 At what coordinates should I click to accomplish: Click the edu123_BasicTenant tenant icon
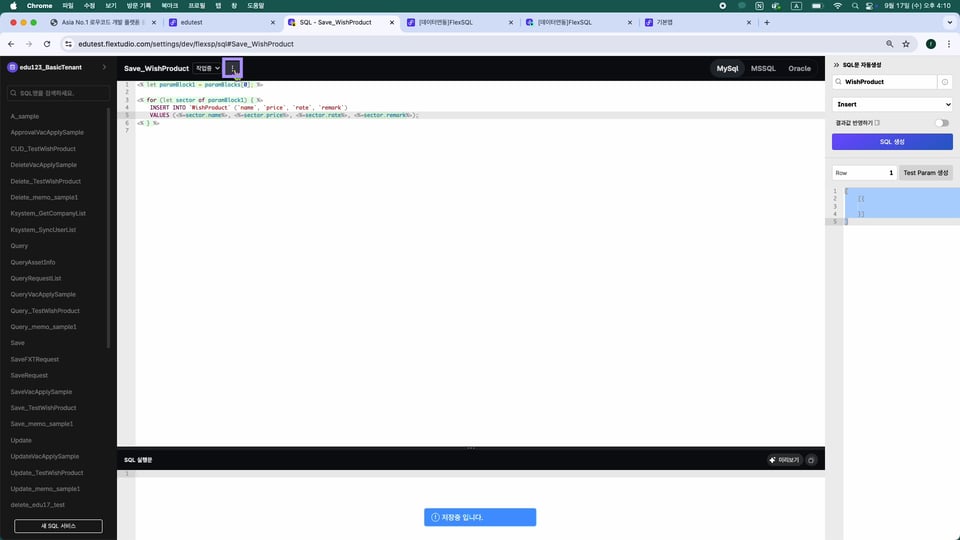tap(12, 67)
